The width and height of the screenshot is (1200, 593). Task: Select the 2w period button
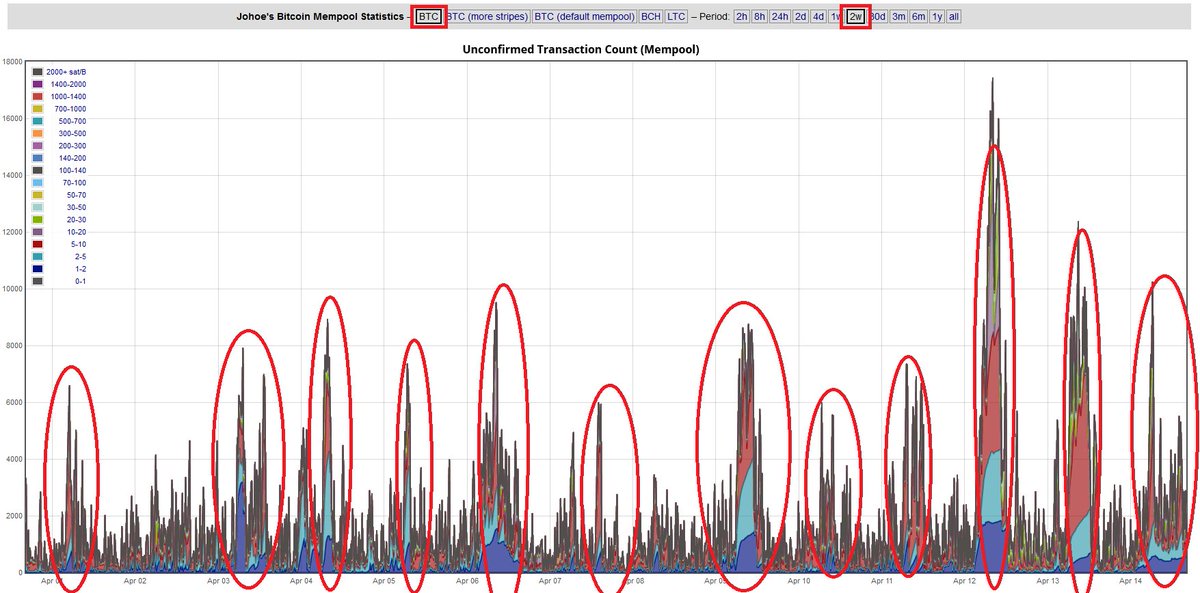pyautogui.click(x=856, y=17)
